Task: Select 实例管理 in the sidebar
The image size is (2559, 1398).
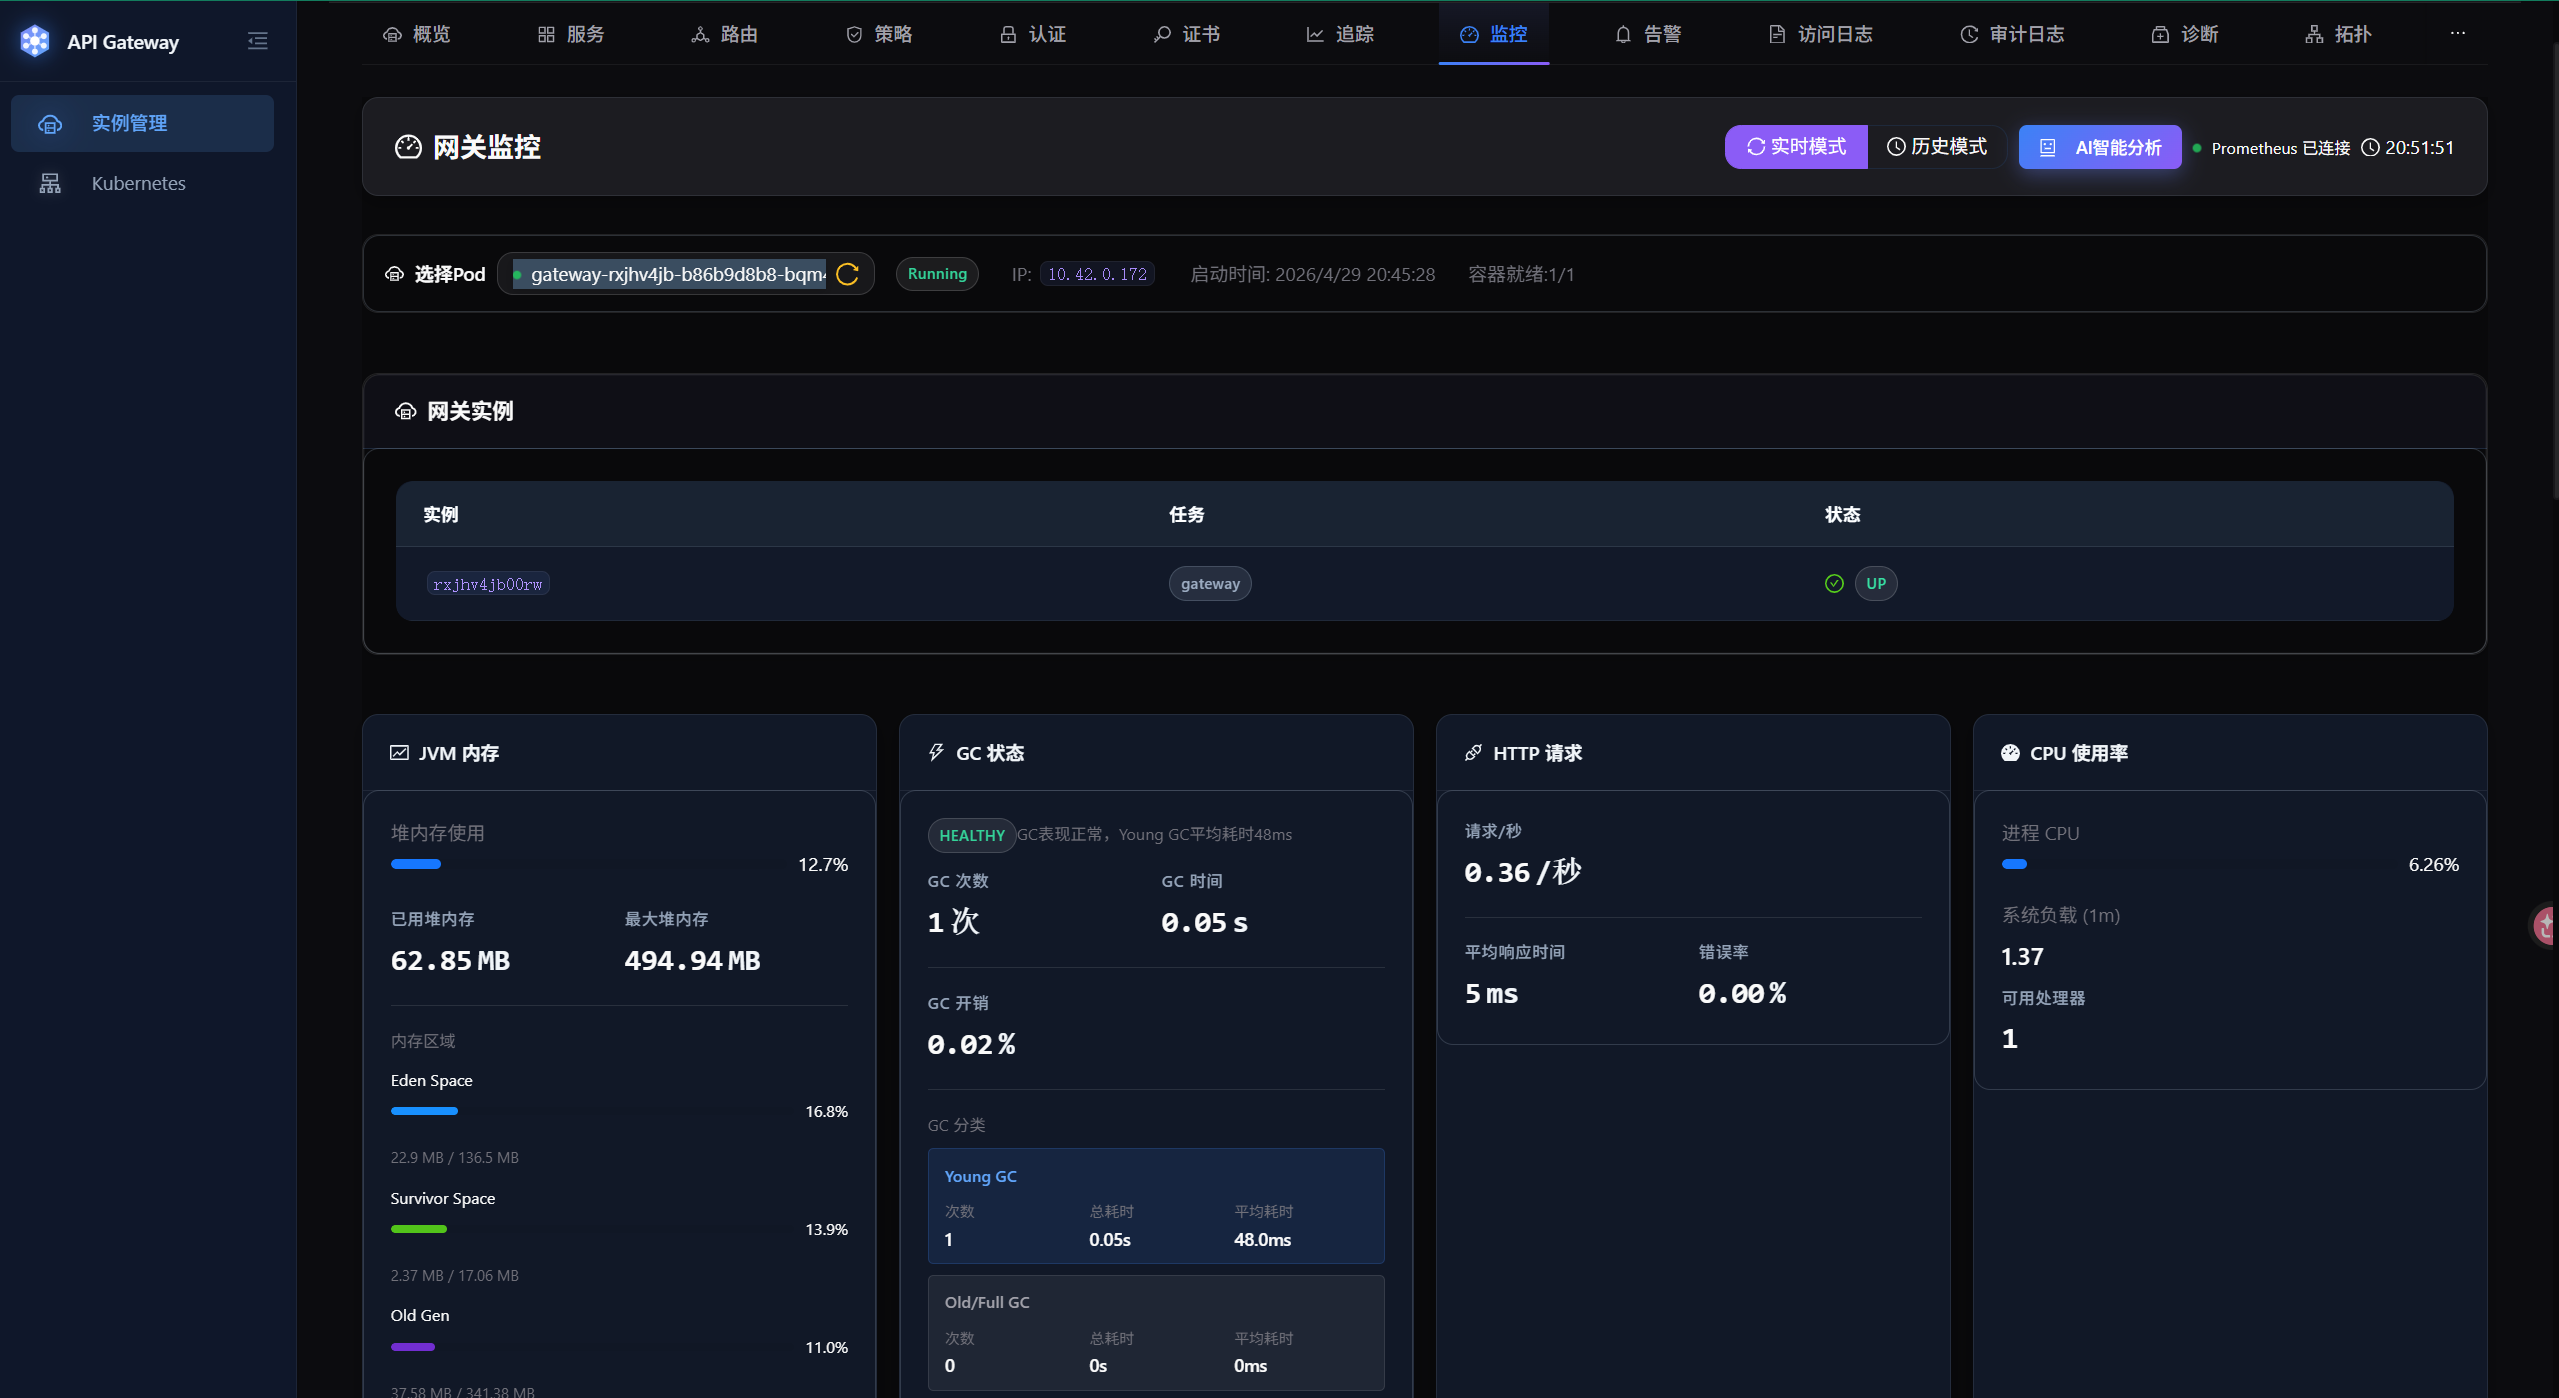Action: point(142,123)
